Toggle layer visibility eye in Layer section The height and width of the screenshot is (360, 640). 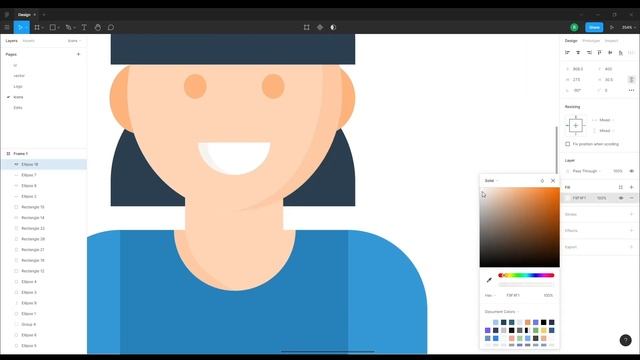631,171
